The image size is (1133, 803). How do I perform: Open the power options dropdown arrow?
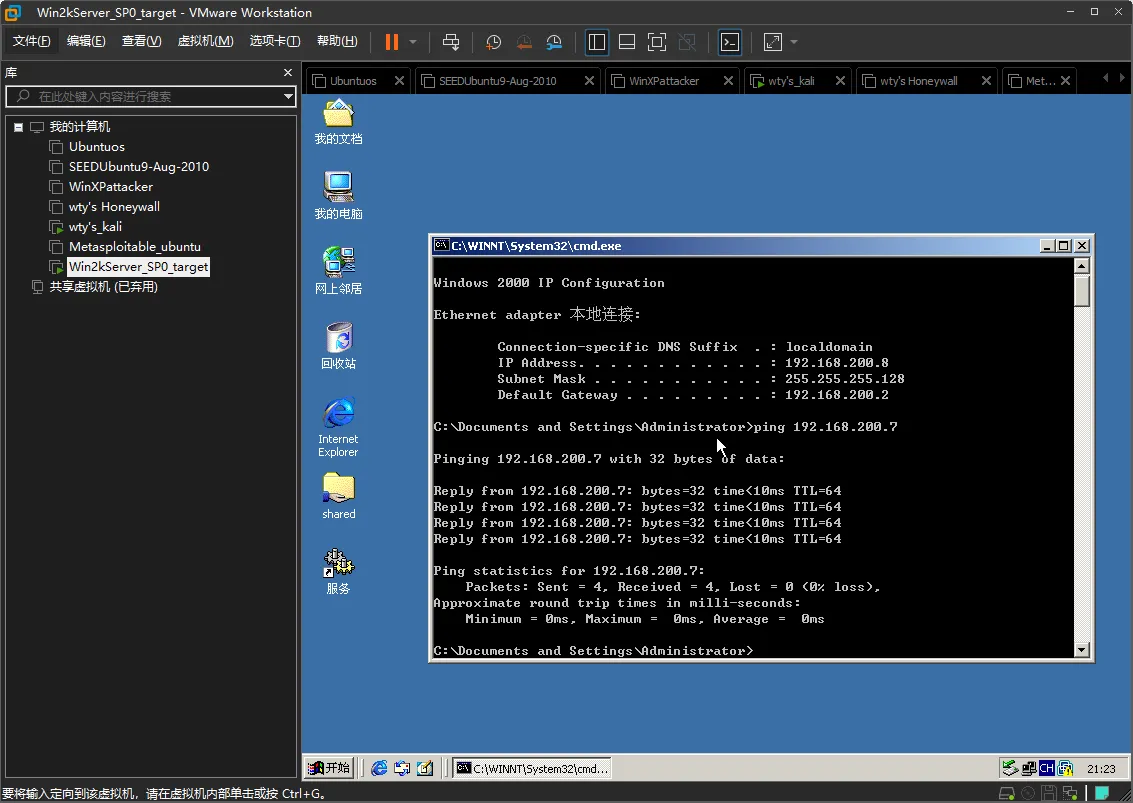413,42
